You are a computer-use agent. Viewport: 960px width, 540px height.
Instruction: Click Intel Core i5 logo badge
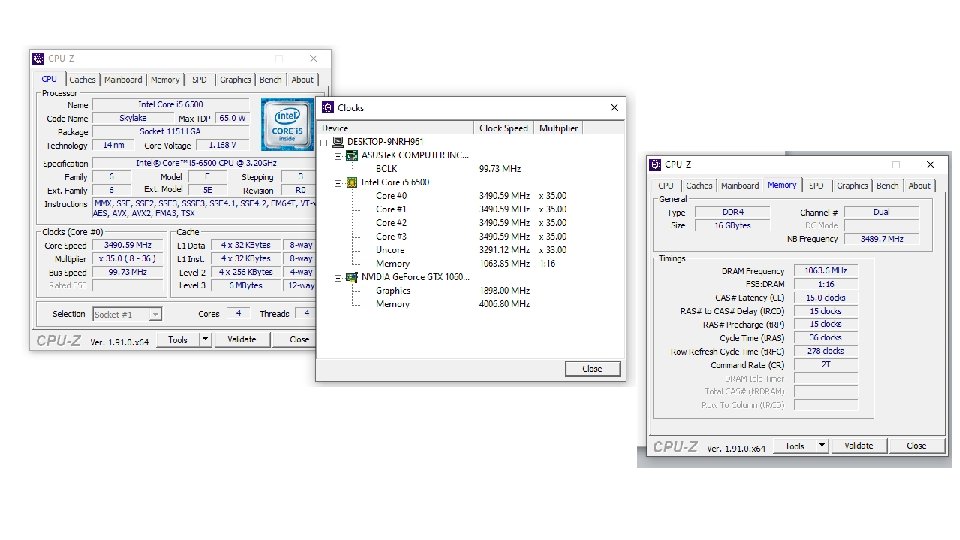click(287, 124)
